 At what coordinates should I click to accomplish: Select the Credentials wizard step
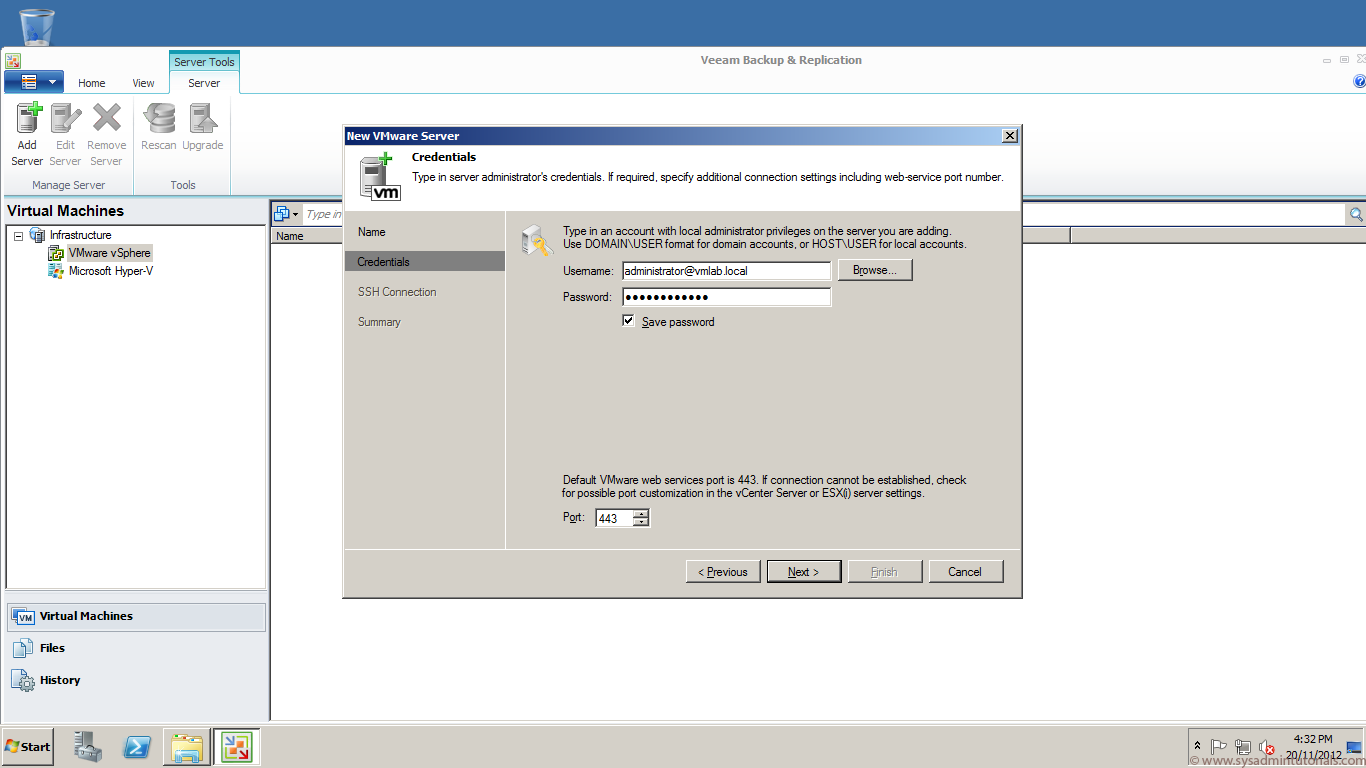pos(424,262)
